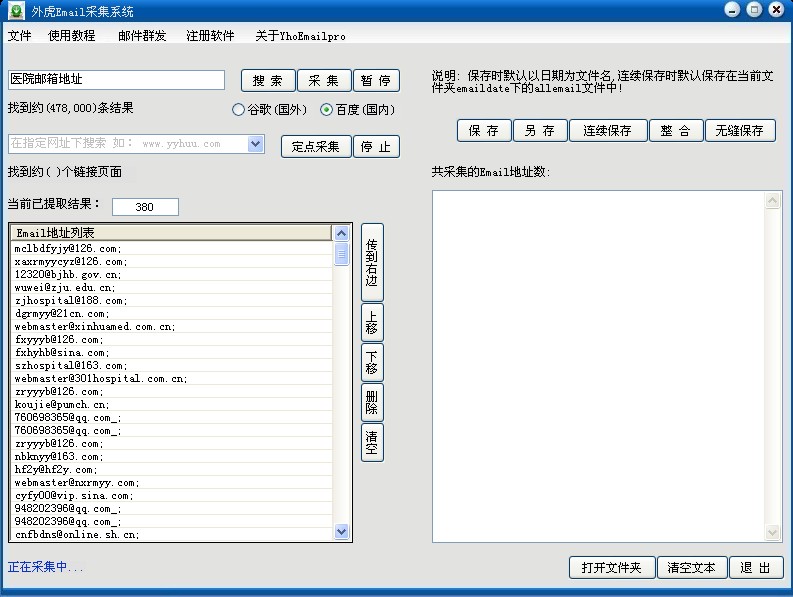The height and width of the screenshot is (597, 793).
Task: Click the 搜索 button
Action: (x=268, y=81)
